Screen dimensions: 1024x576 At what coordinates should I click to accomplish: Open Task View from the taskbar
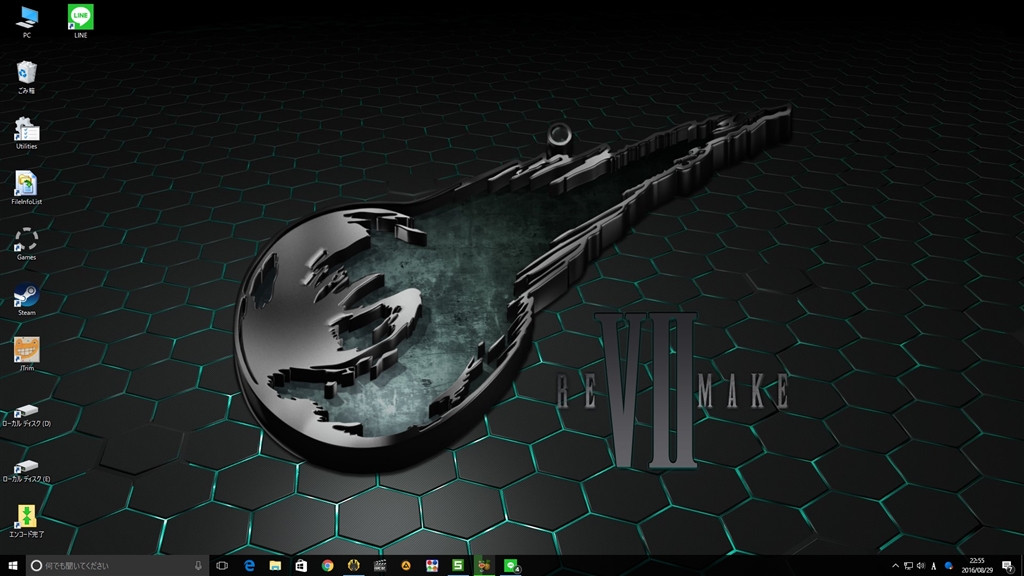coord(222,566)
